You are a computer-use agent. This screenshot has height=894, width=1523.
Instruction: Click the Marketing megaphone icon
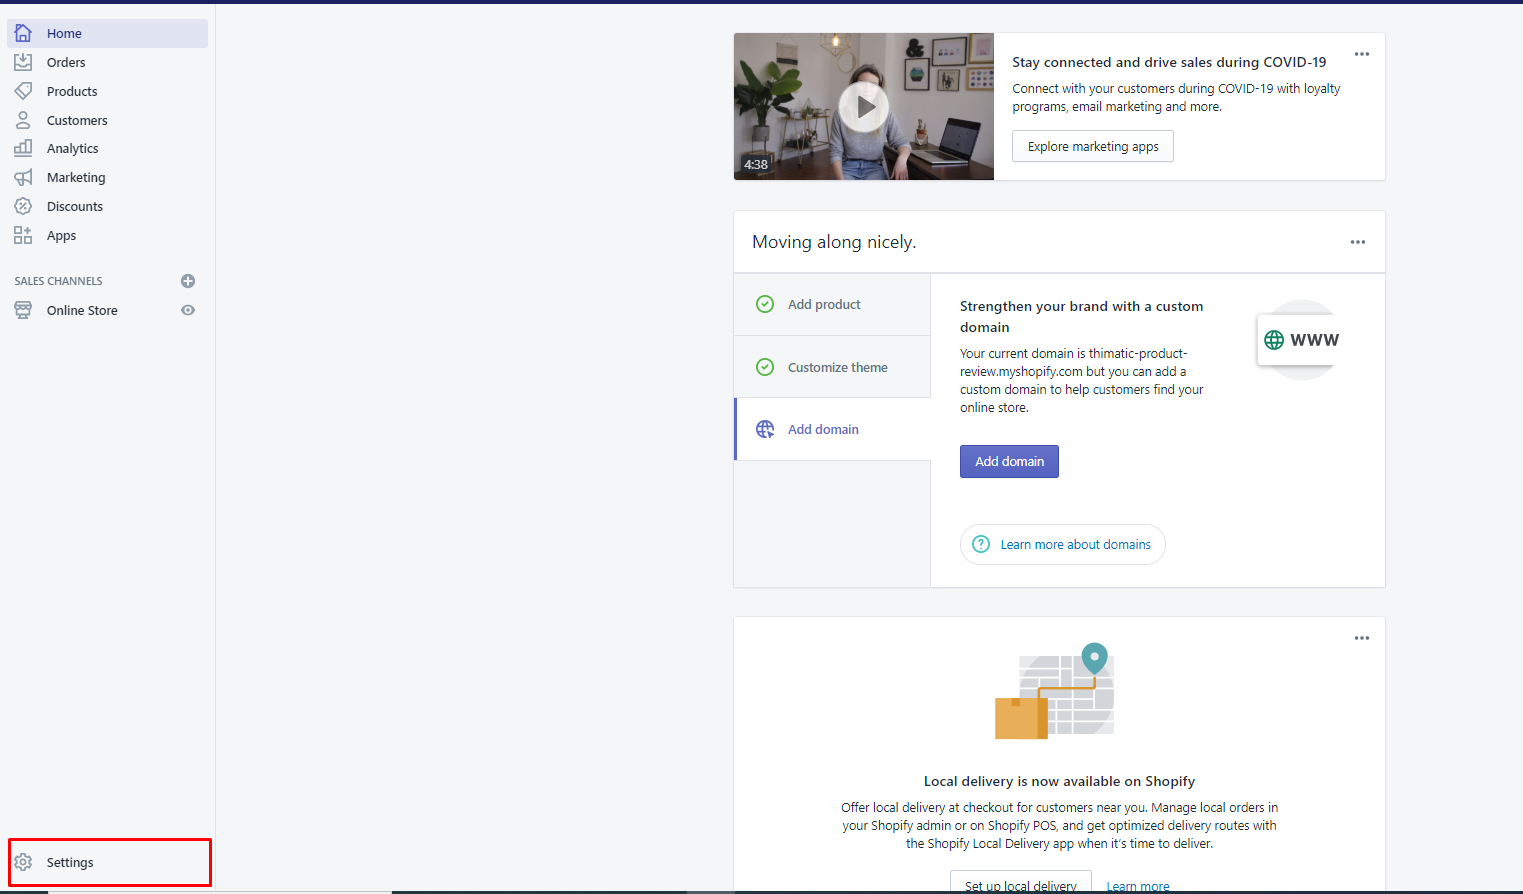23,177
